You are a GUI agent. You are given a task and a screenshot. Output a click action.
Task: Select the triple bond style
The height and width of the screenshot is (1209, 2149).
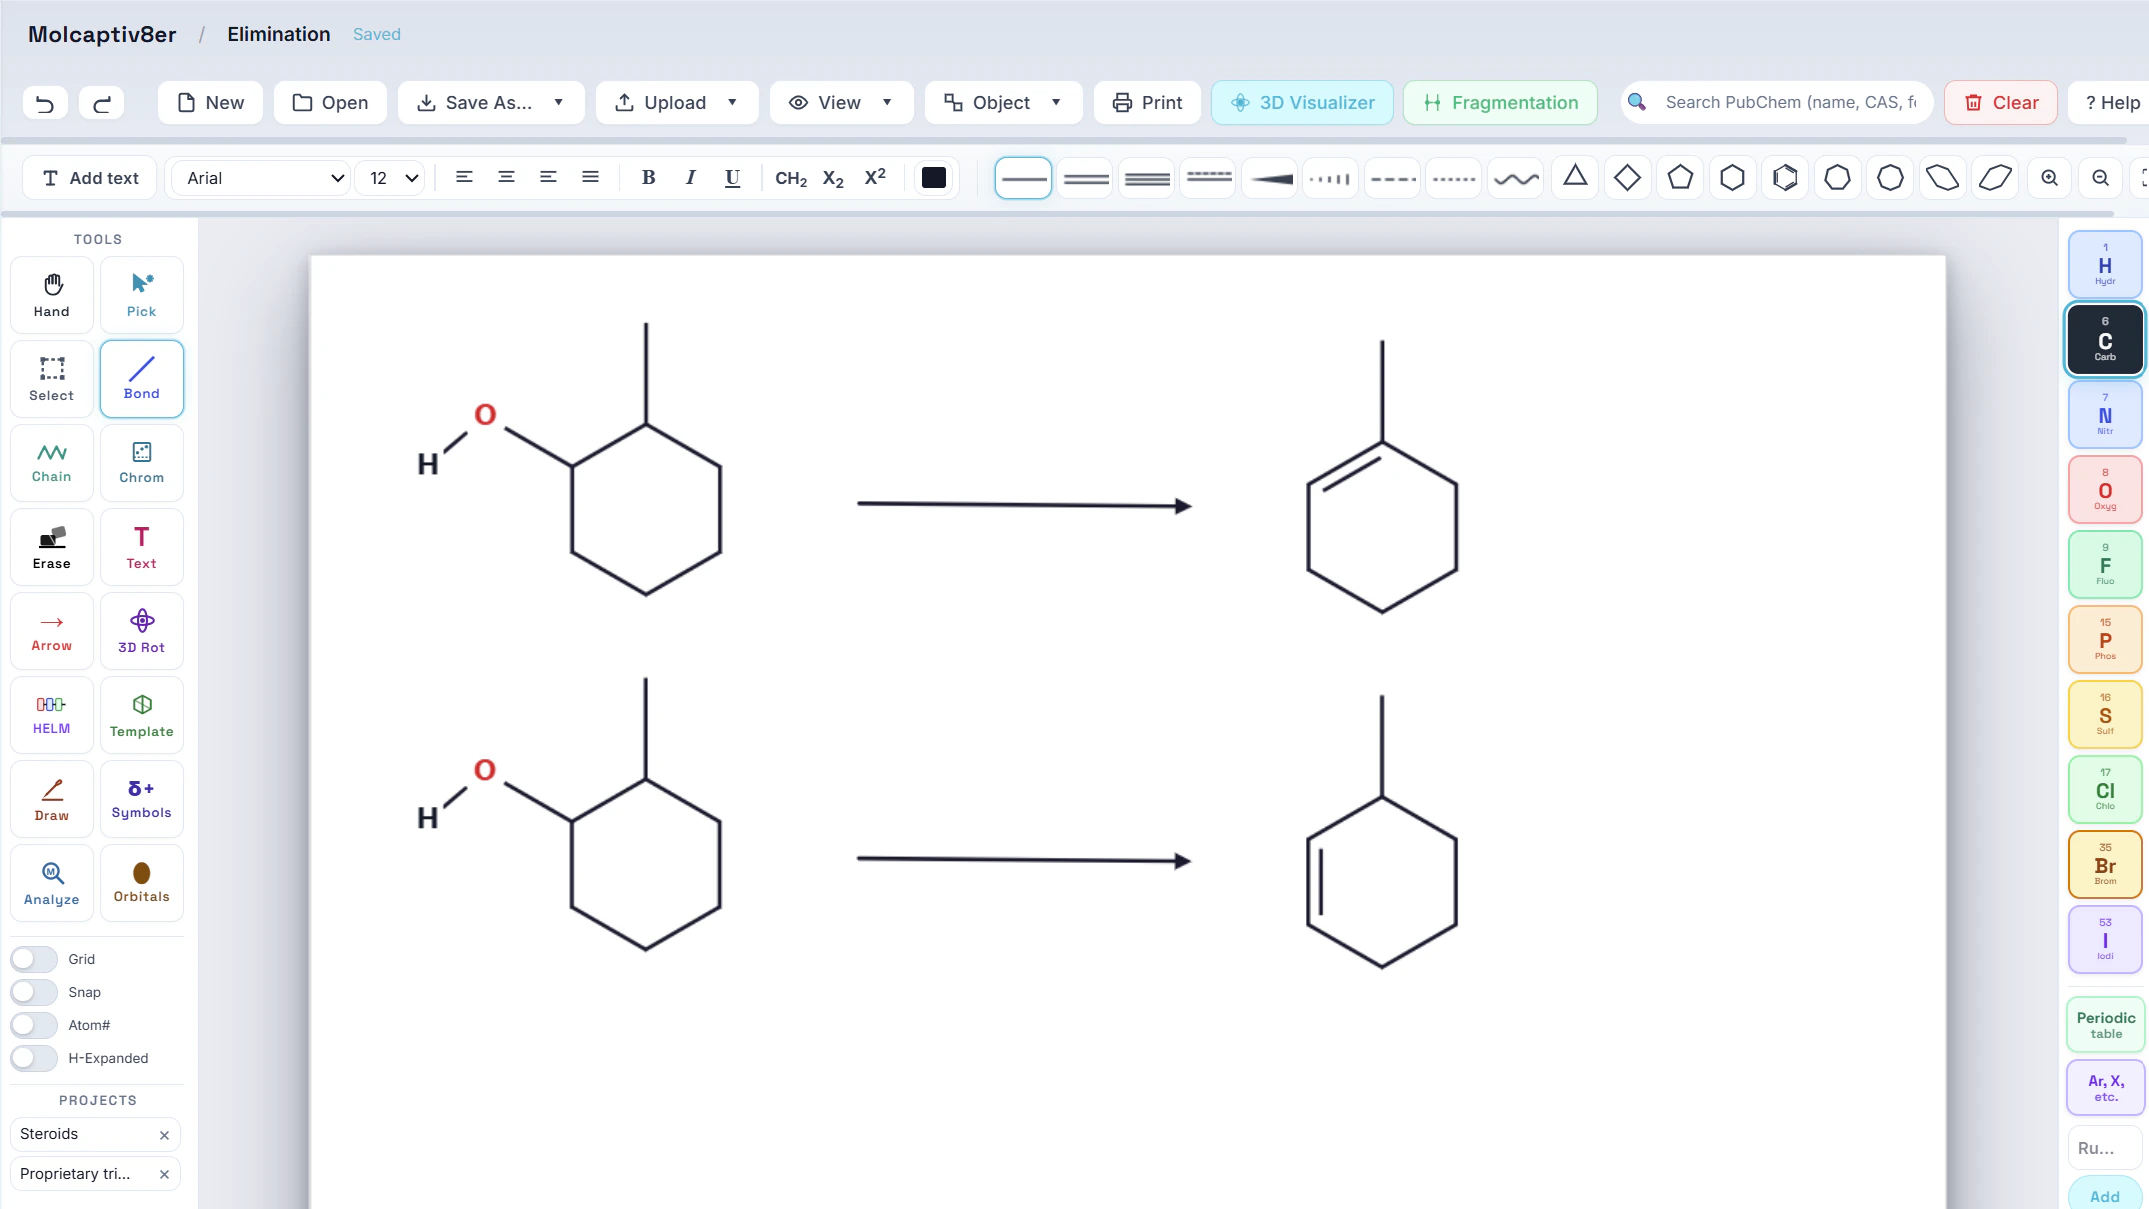click(x=1147, y=178)
